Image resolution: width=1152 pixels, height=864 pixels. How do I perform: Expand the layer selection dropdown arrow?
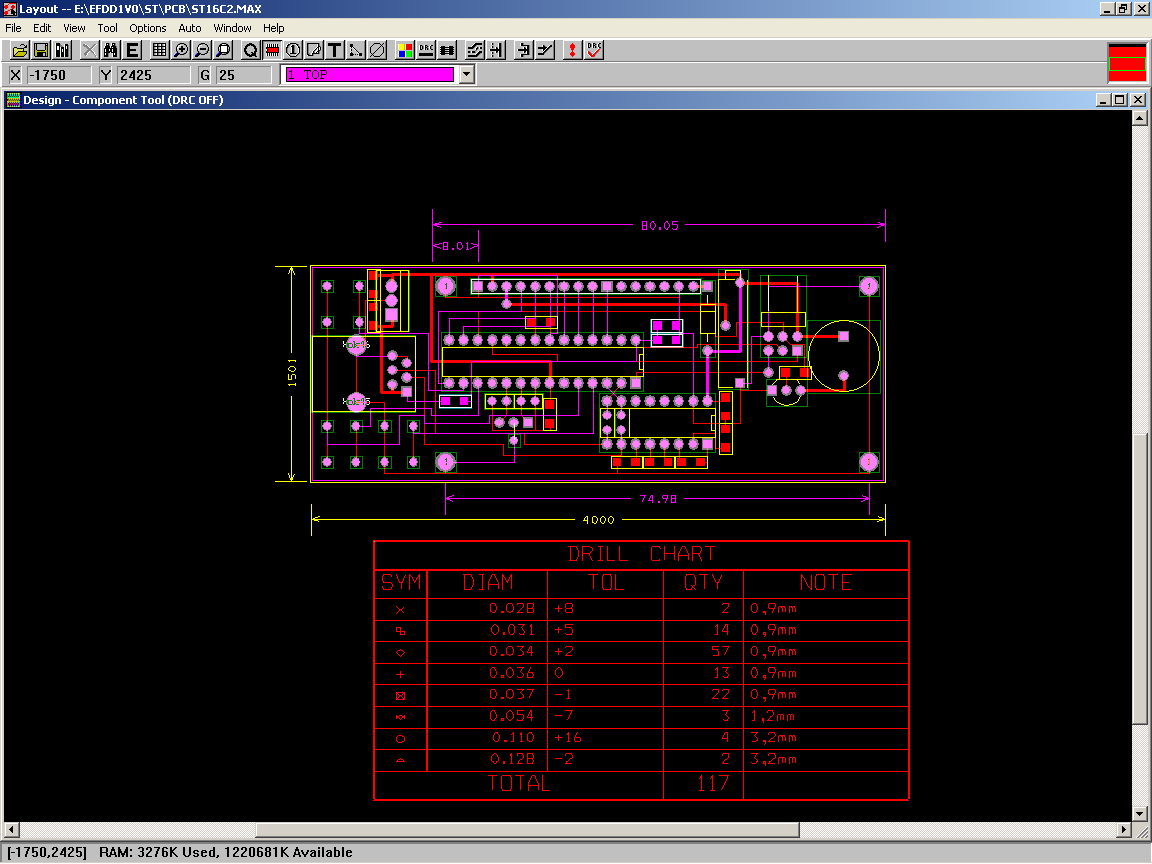466,75
